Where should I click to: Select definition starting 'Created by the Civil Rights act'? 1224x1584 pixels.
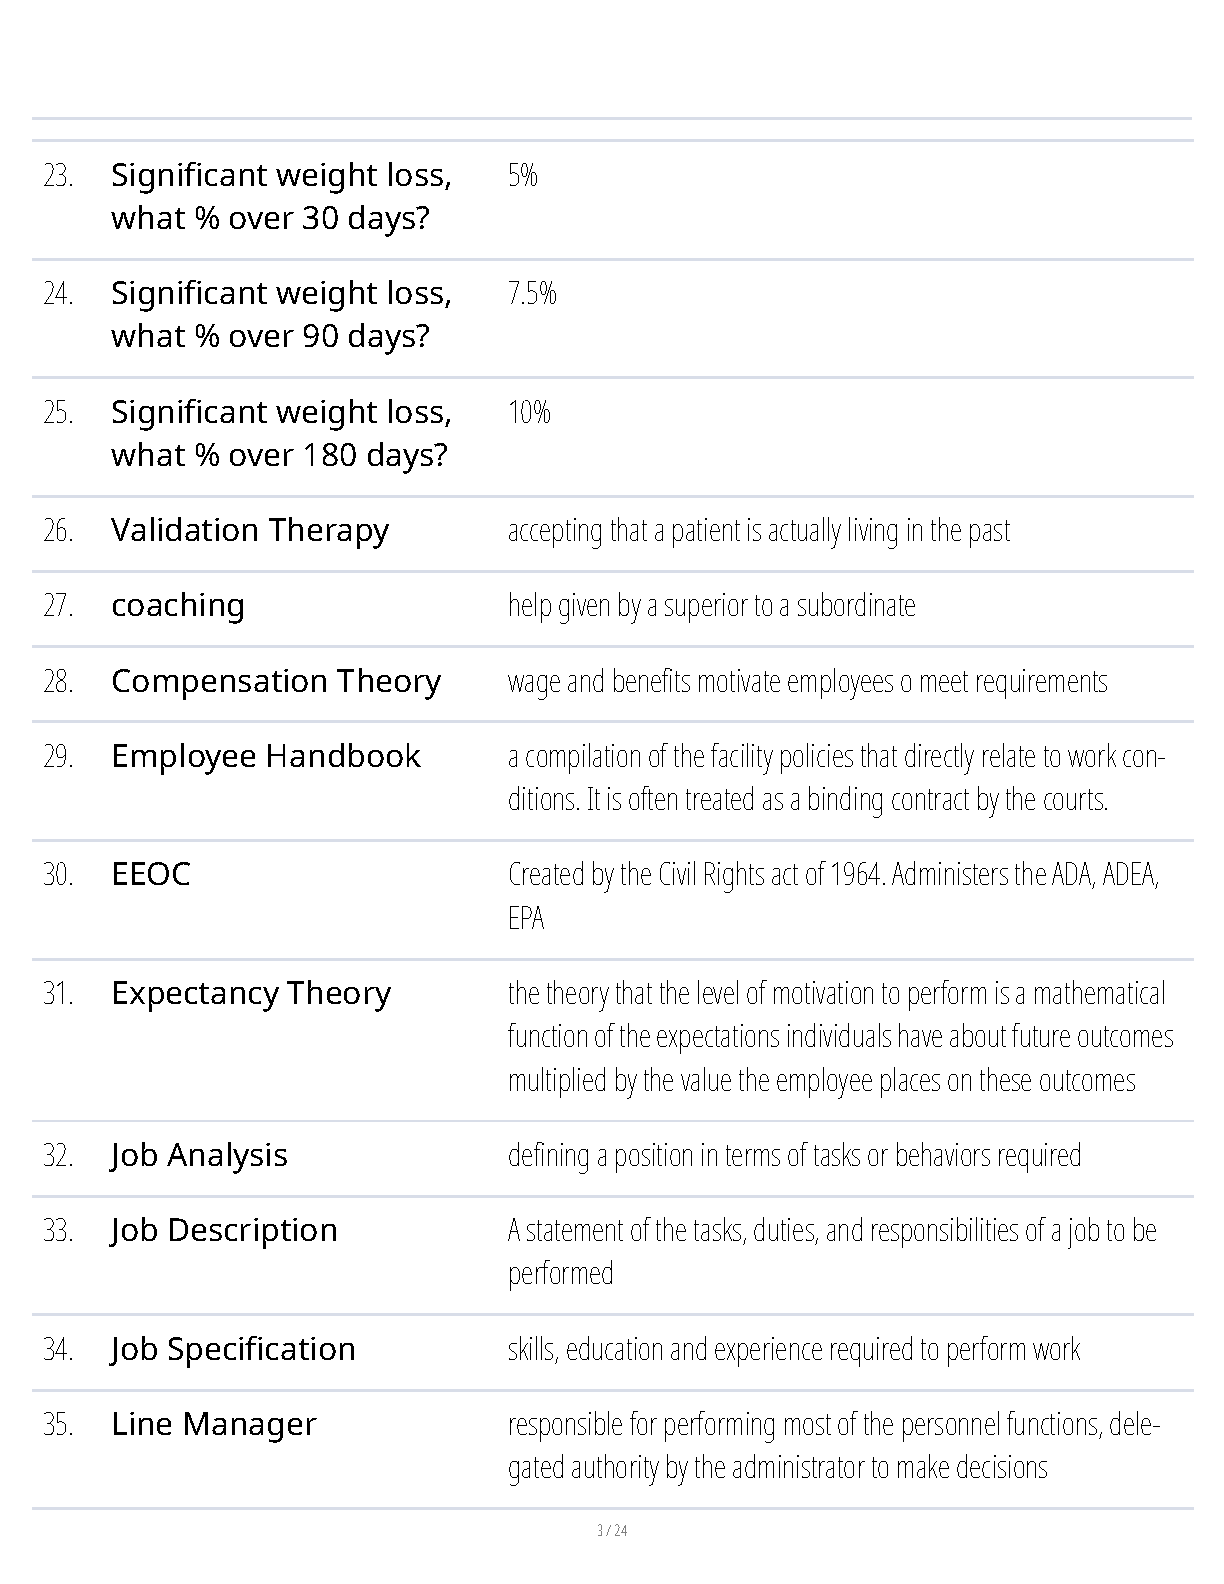click(834, 896)
